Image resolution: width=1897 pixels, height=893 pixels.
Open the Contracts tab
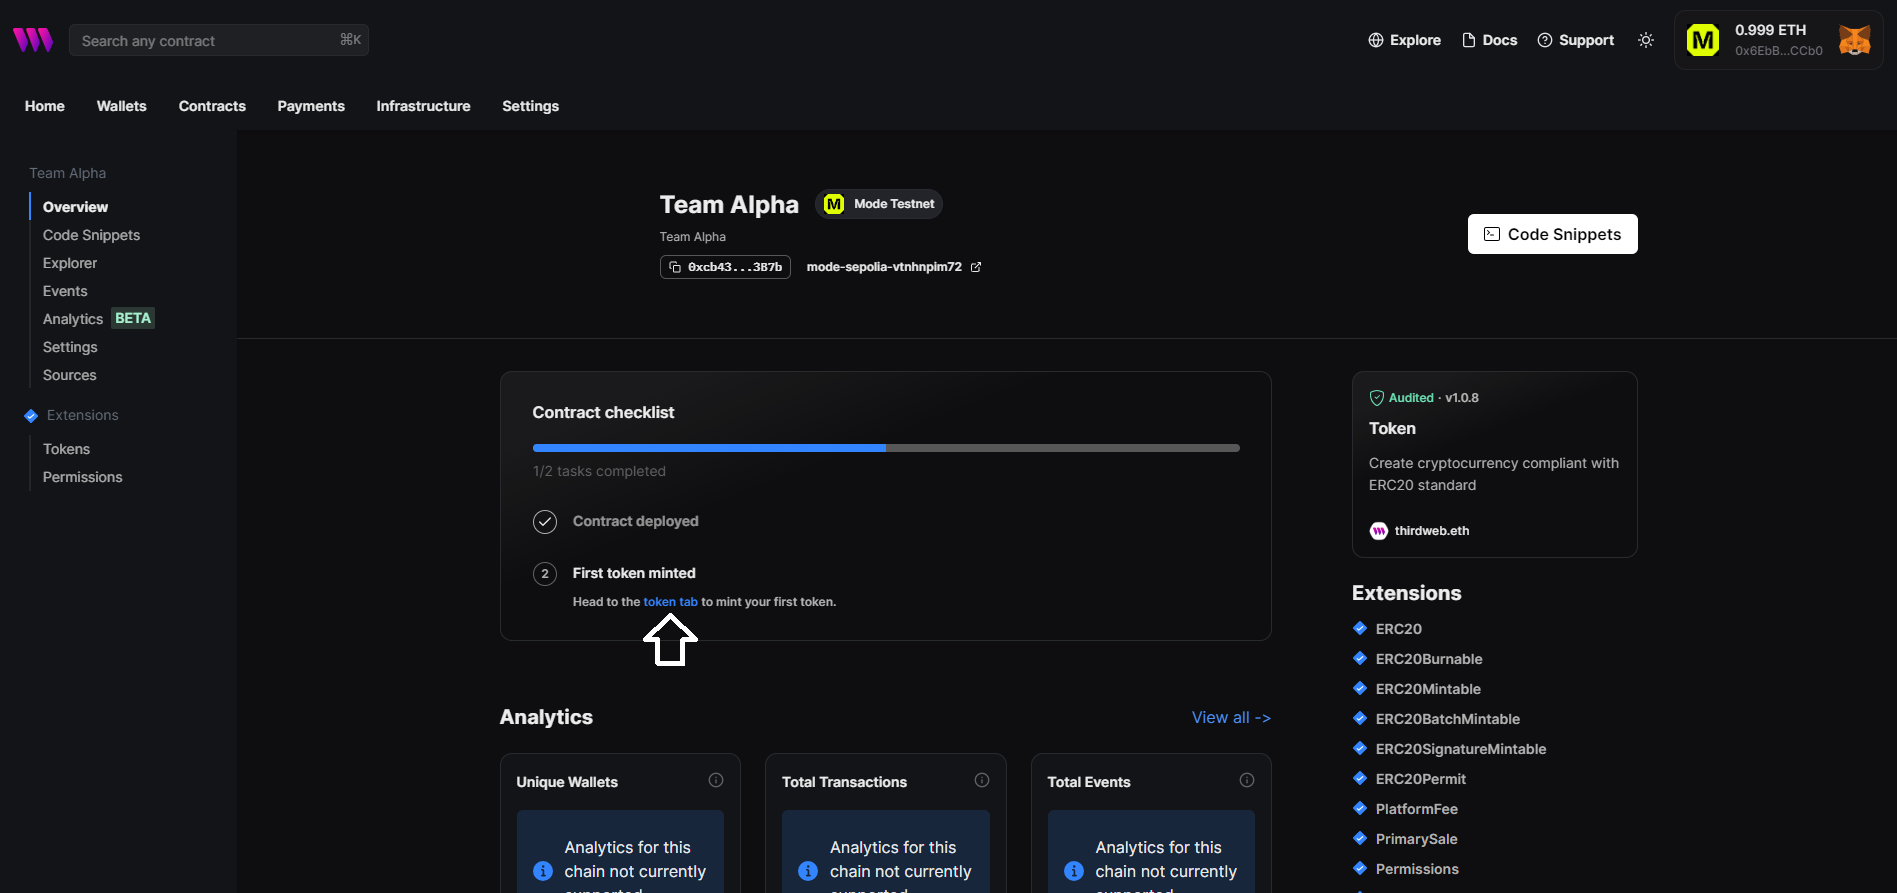tap(212, 106)
